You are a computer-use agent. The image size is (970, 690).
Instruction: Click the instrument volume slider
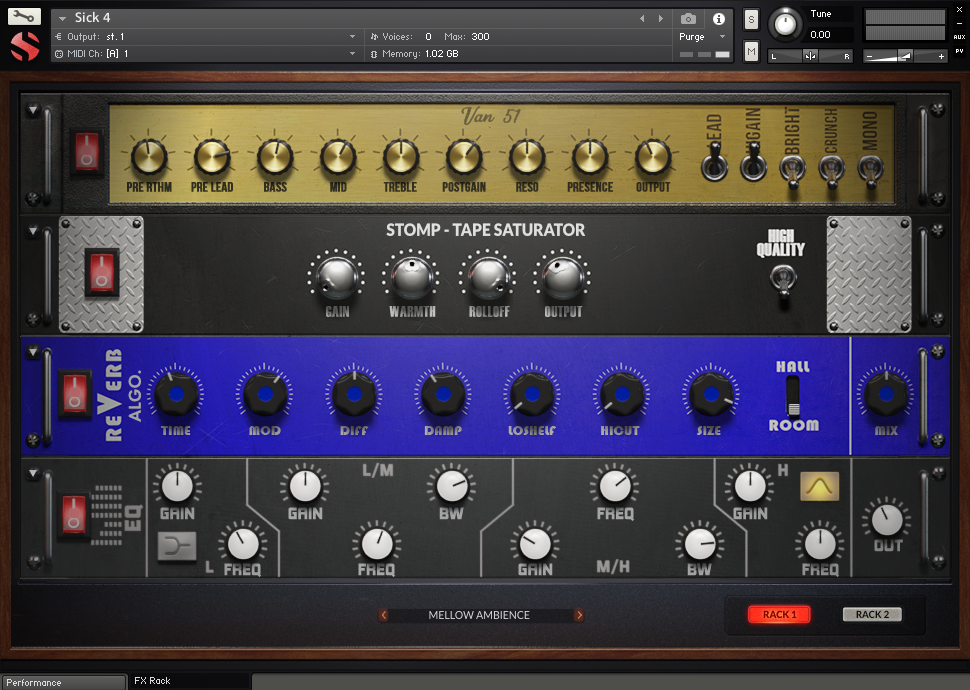point(905,56)
